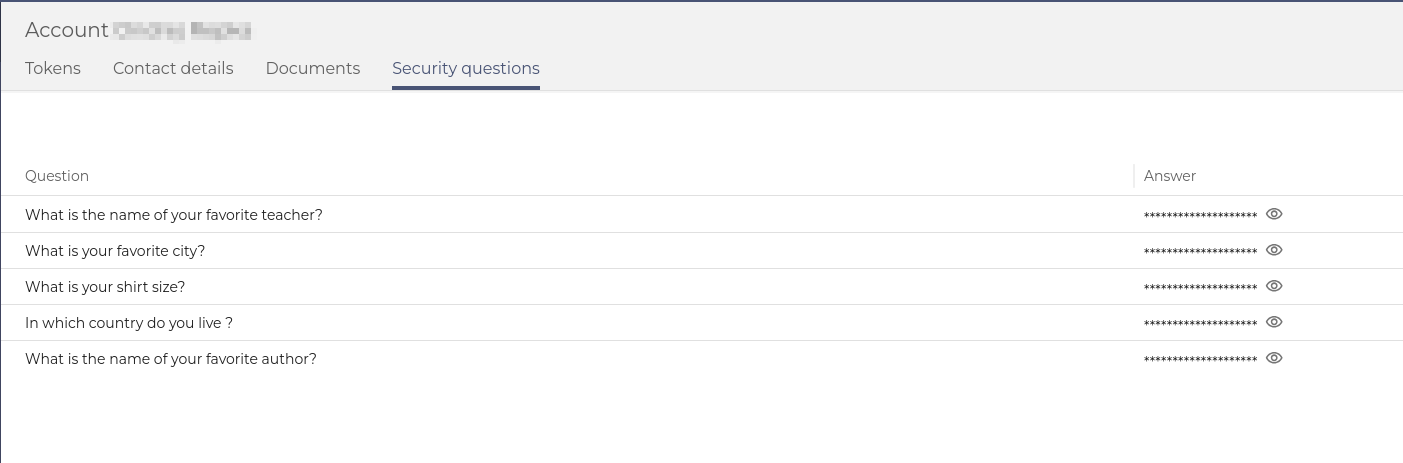Switch to the Tokens tab

[53, 68]
